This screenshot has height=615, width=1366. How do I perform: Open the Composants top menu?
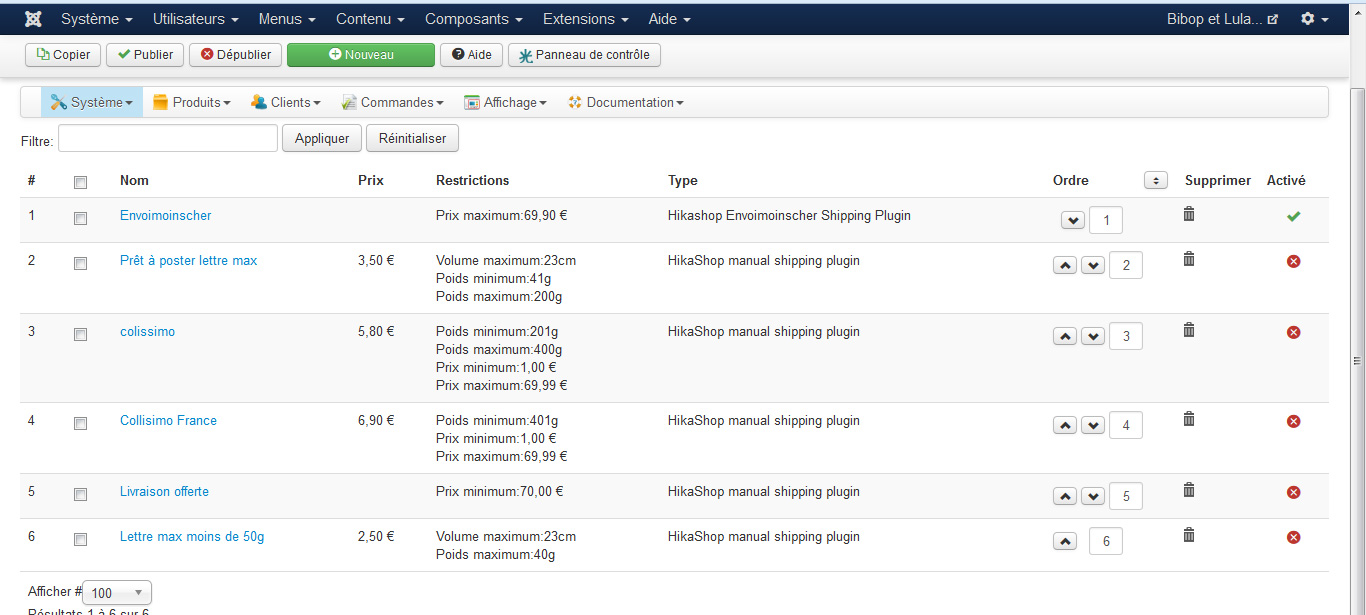[473, 19]
